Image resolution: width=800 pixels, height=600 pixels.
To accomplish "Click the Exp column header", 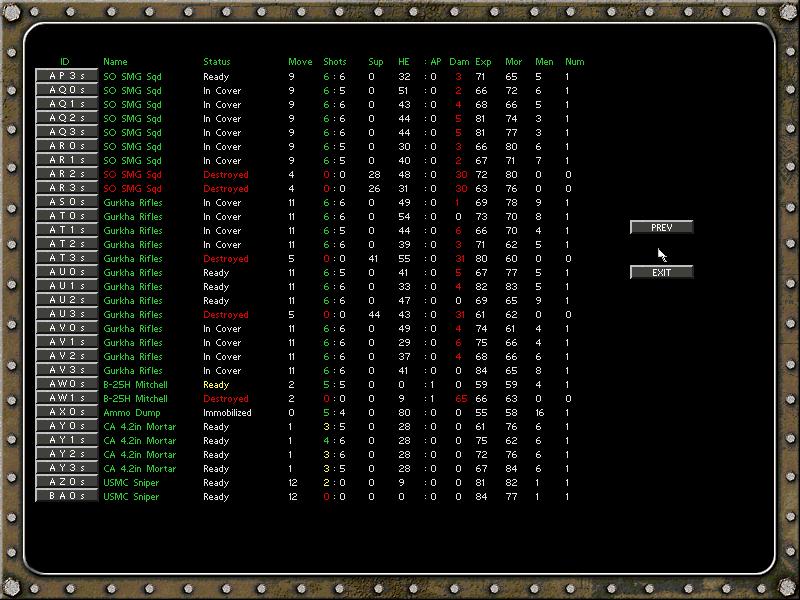I will pos(483,62).
